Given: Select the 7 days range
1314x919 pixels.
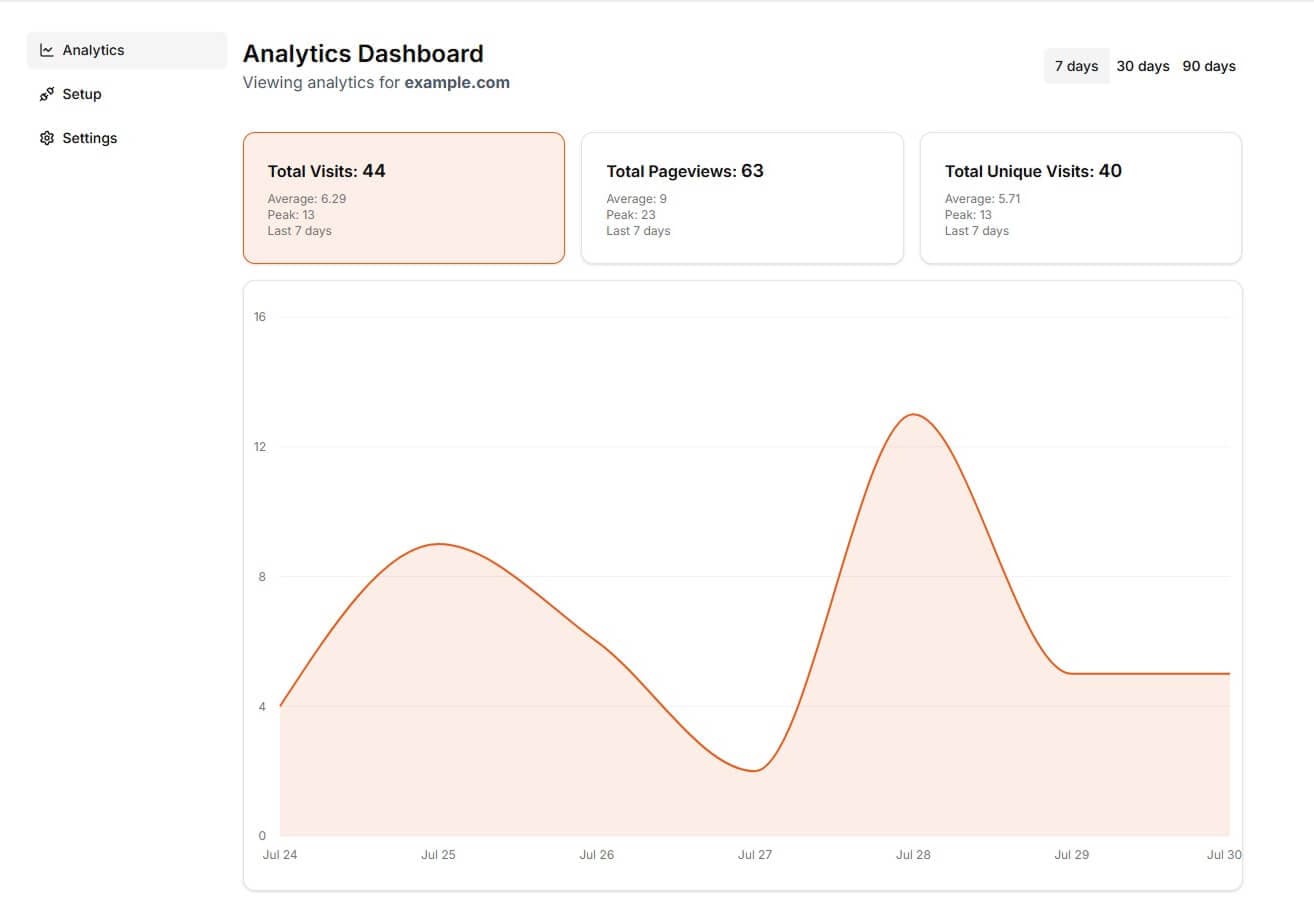Looking at the screenshot, I should click(1076, 66).
